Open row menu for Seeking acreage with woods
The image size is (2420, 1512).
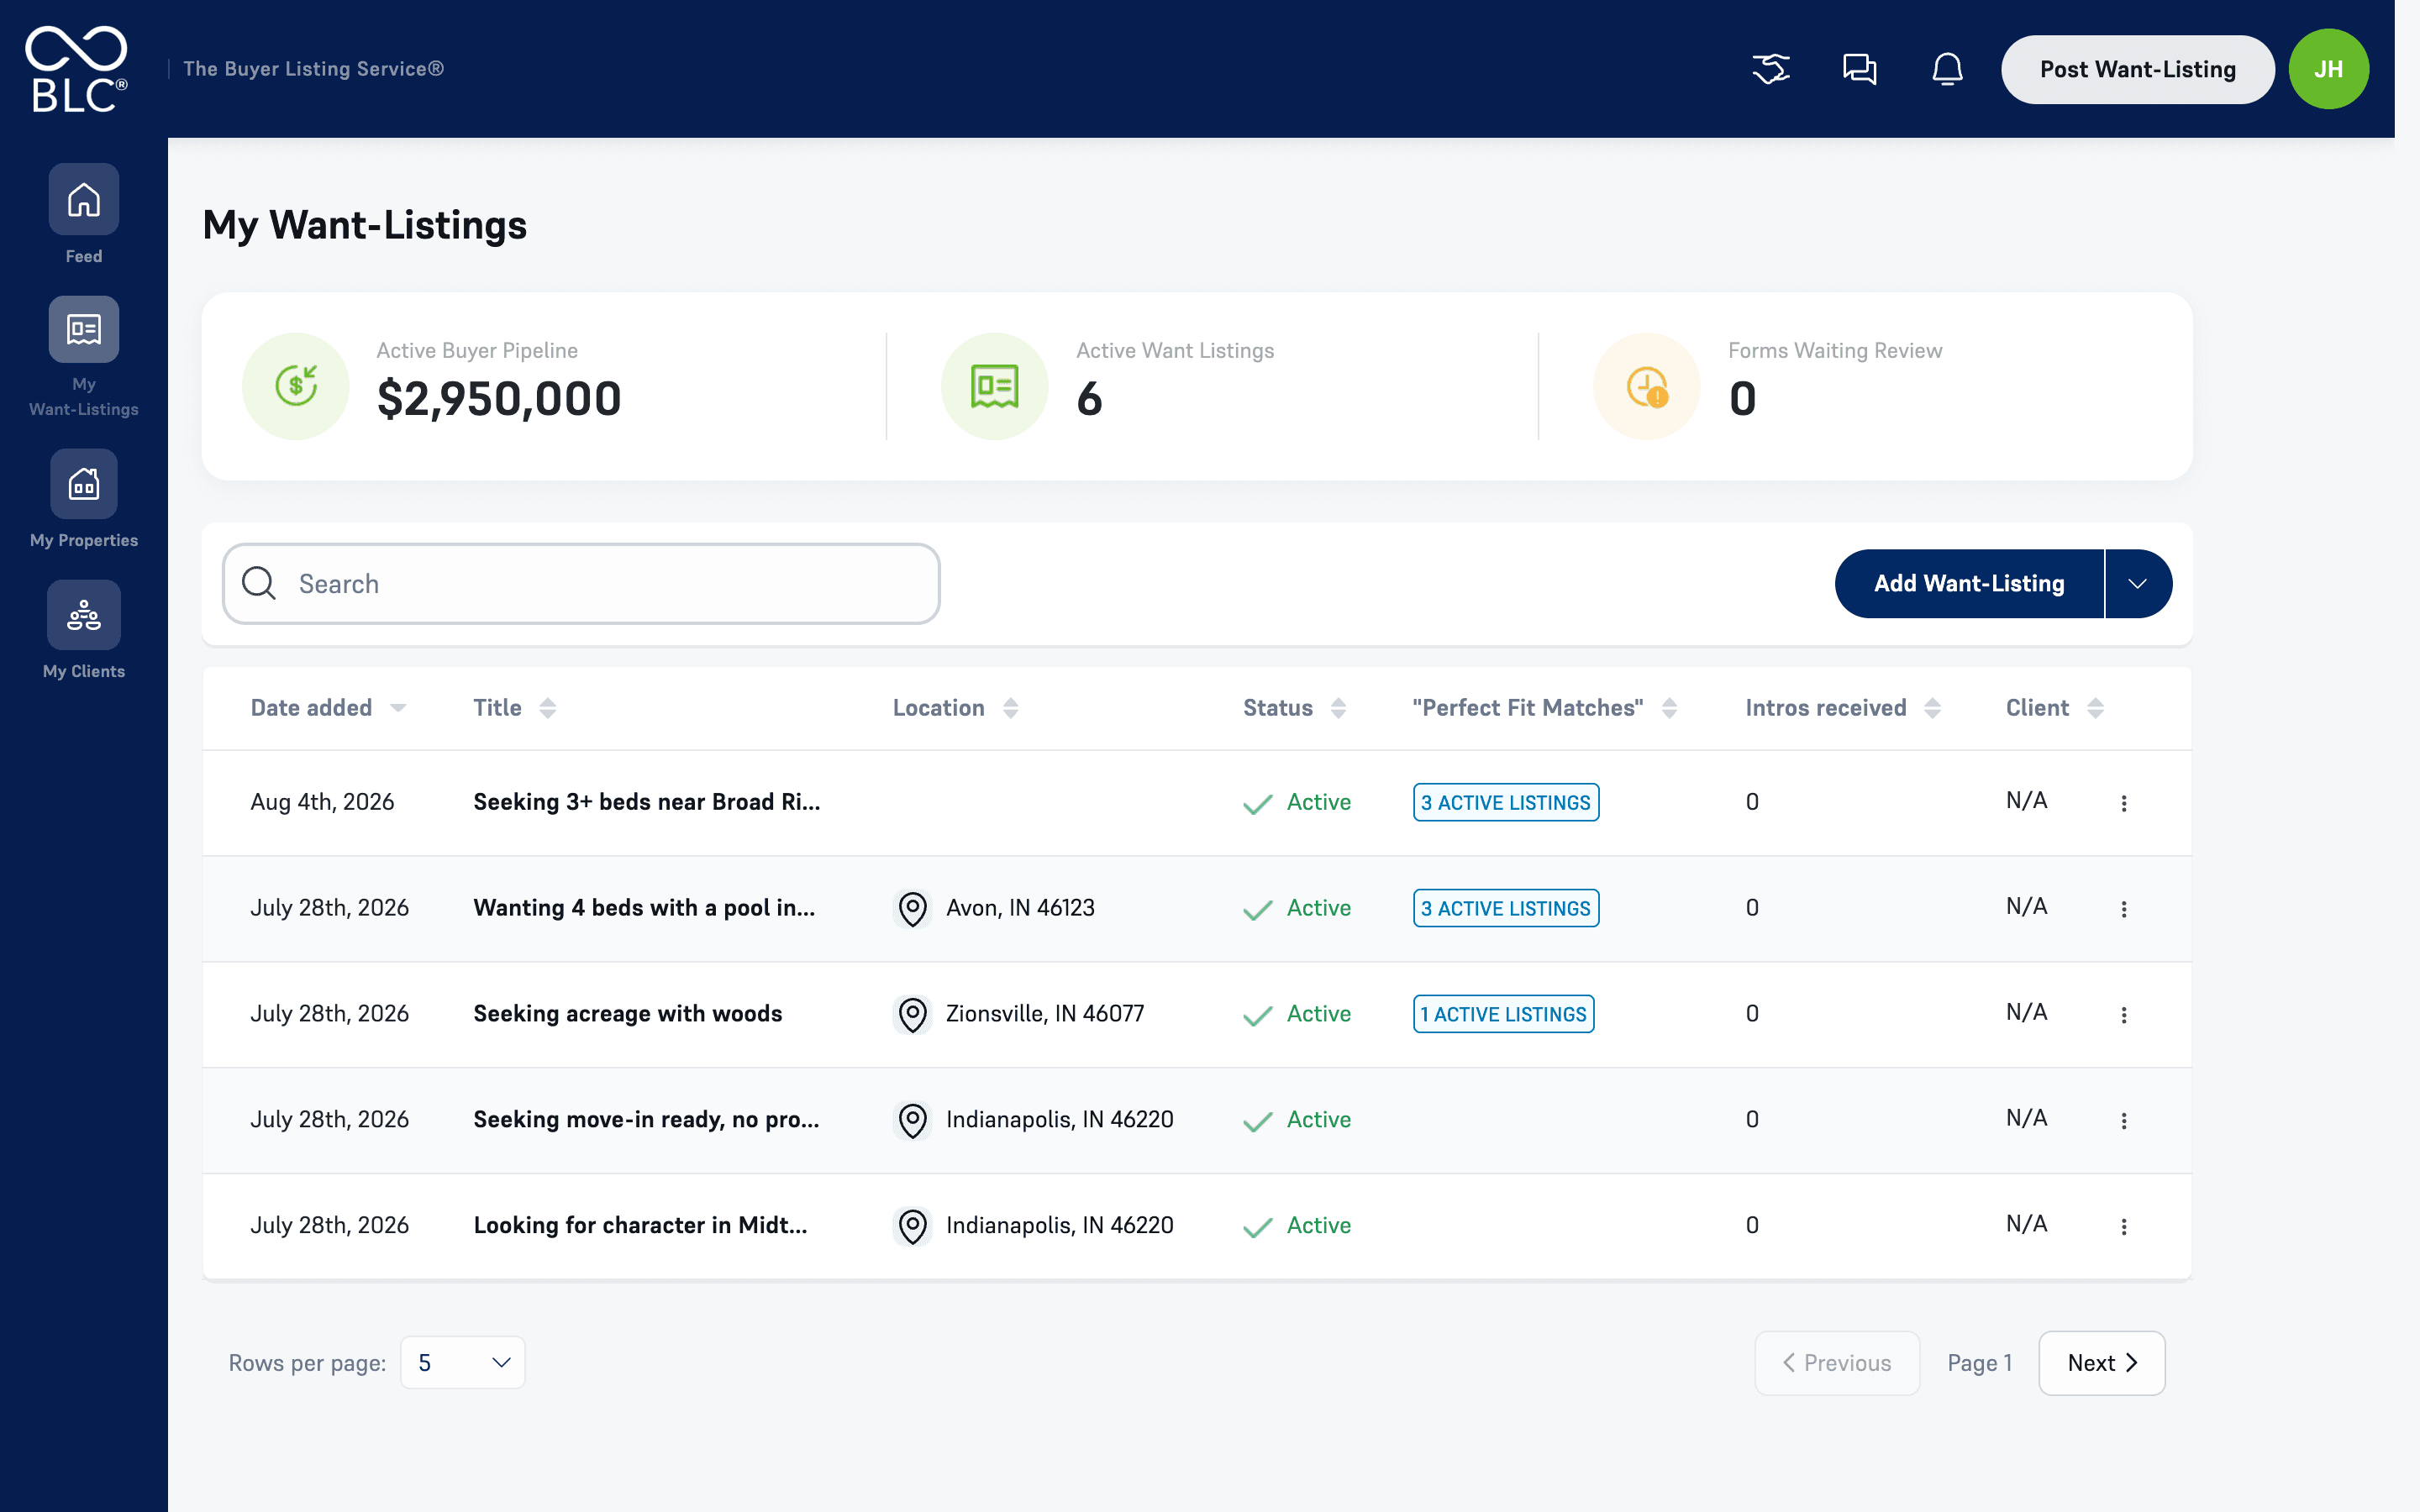tap(2123, 1014)
